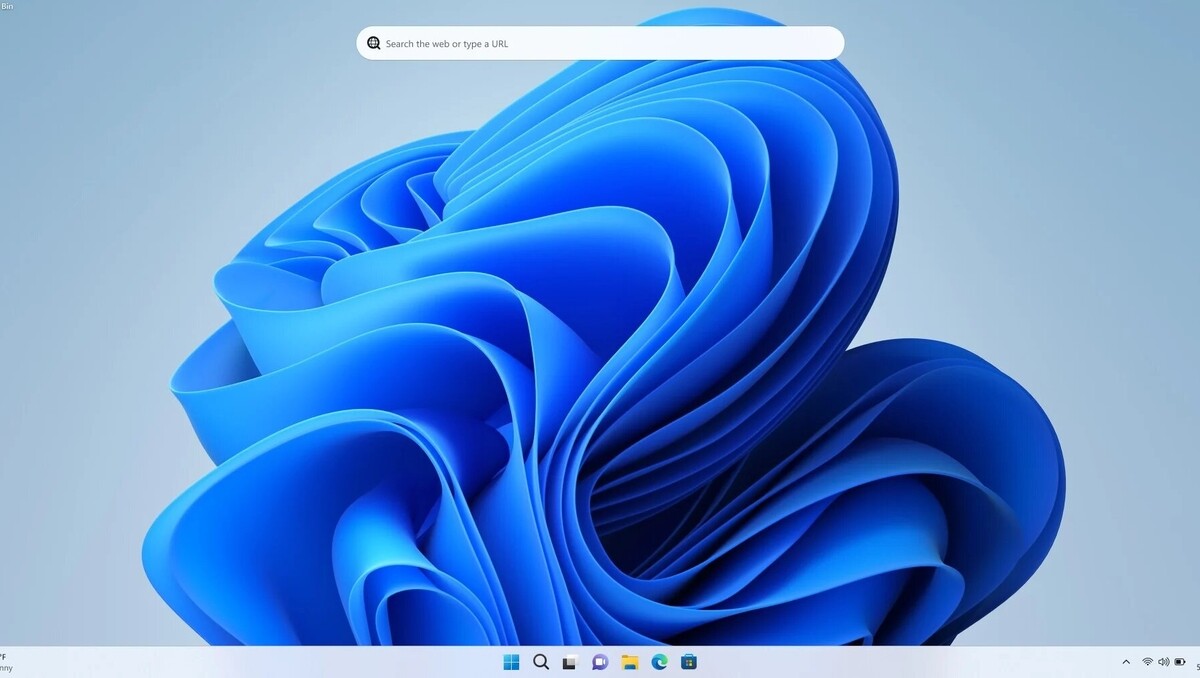Screen dimensions: 1200x678
Task: Open Microsoft Store from the taskbar
Action: (689, 662)
